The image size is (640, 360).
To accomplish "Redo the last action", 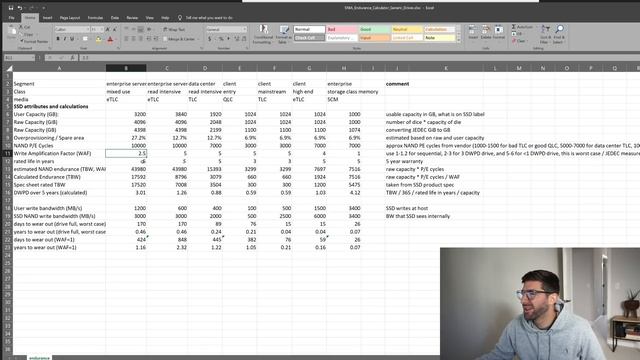I will [31, 8].
